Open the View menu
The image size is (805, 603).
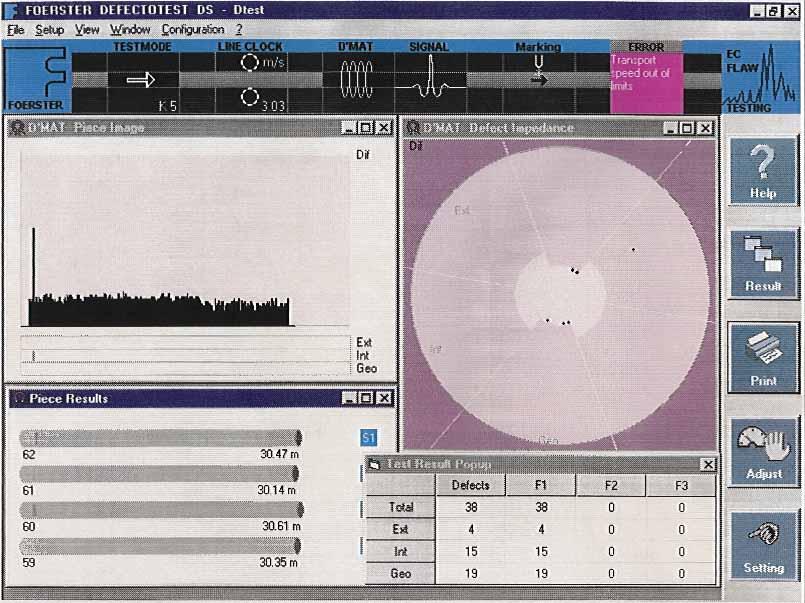[87, 30]
